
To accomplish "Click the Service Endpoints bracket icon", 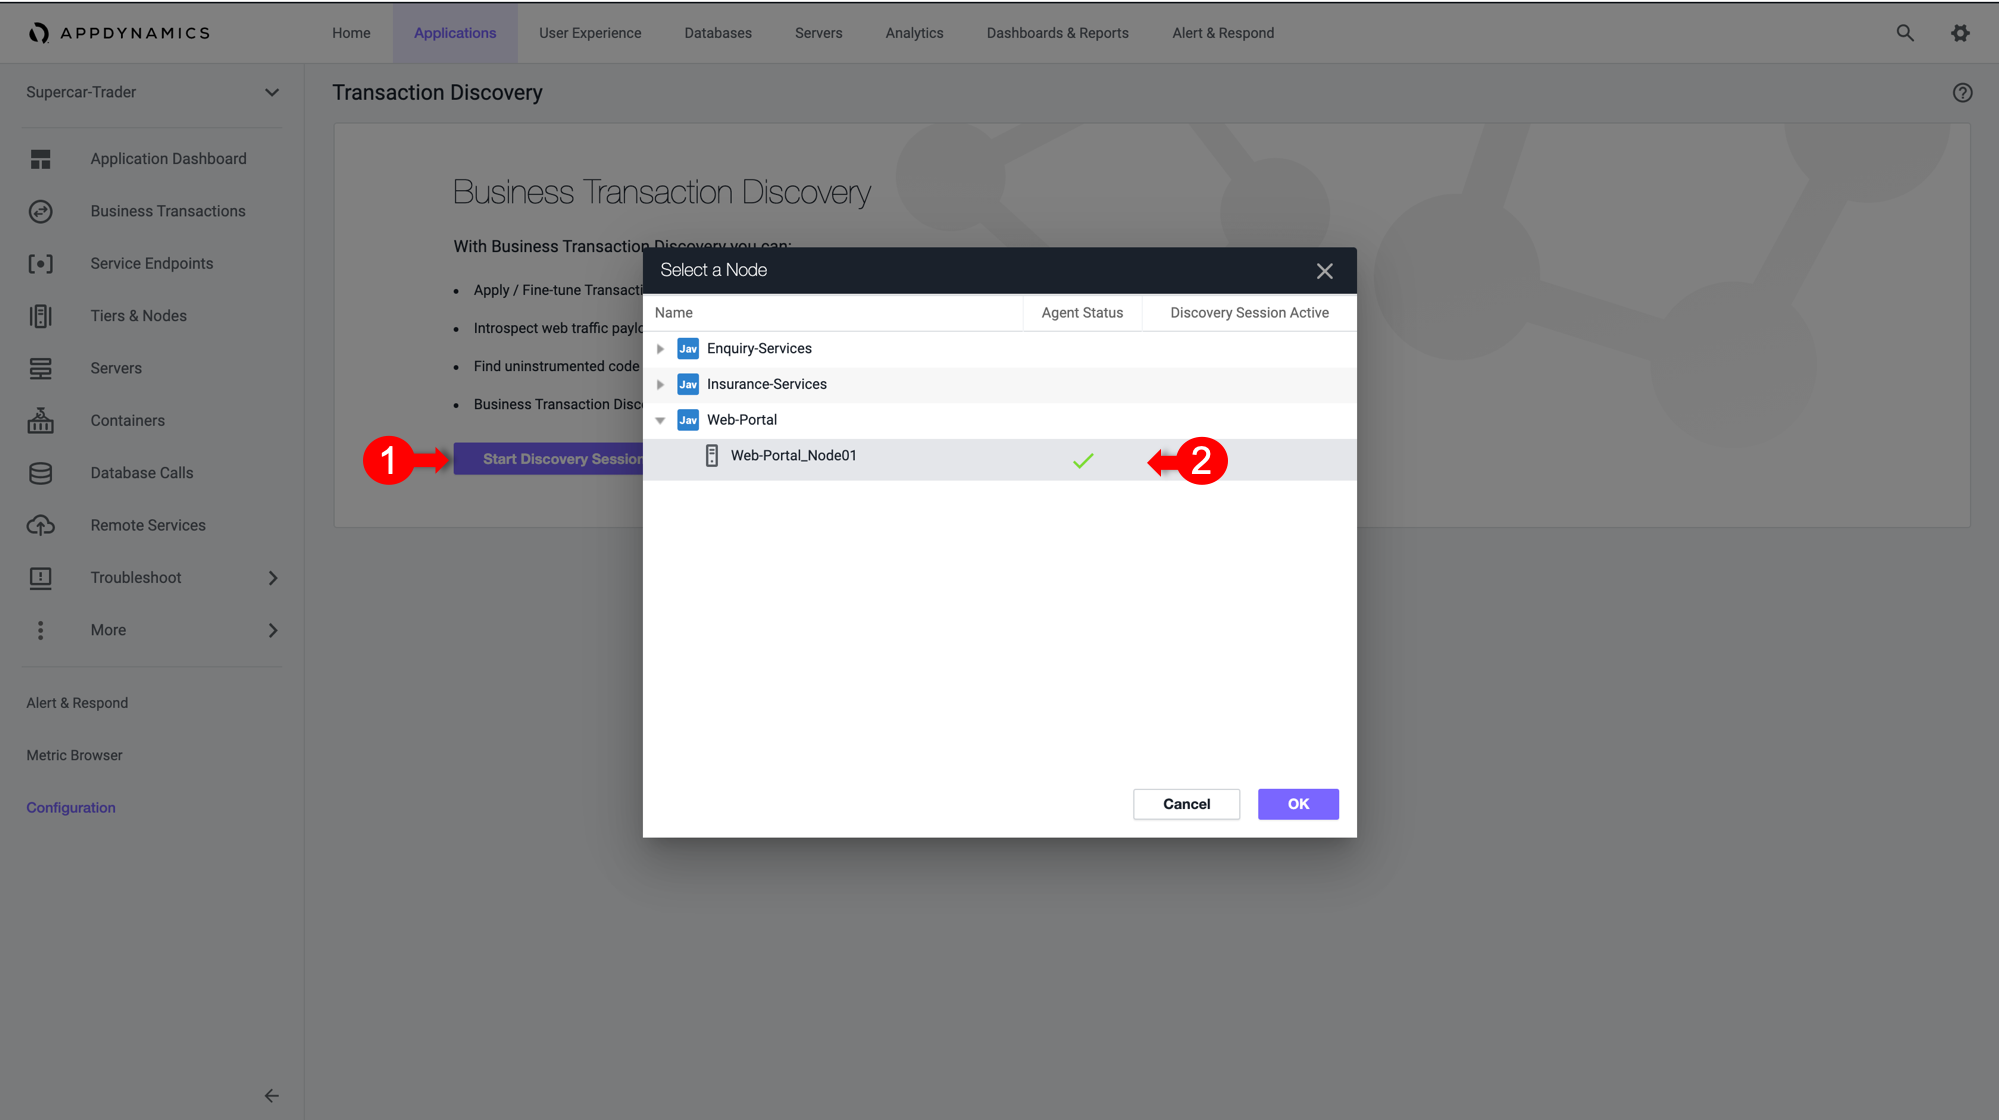I will point(40,264).
